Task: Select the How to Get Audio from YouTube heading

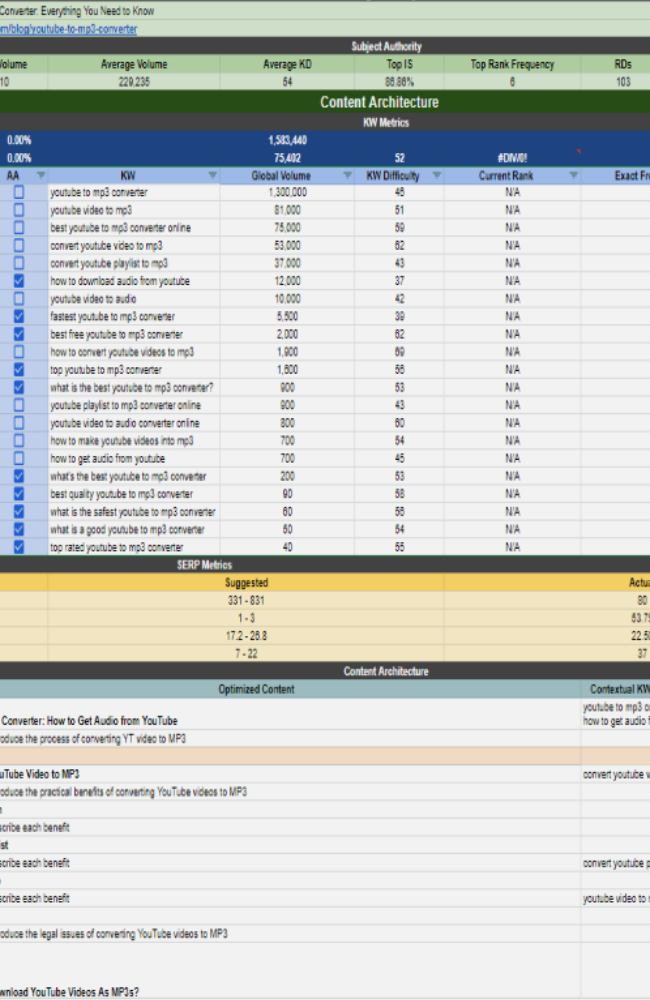Action: pos(89,721)
